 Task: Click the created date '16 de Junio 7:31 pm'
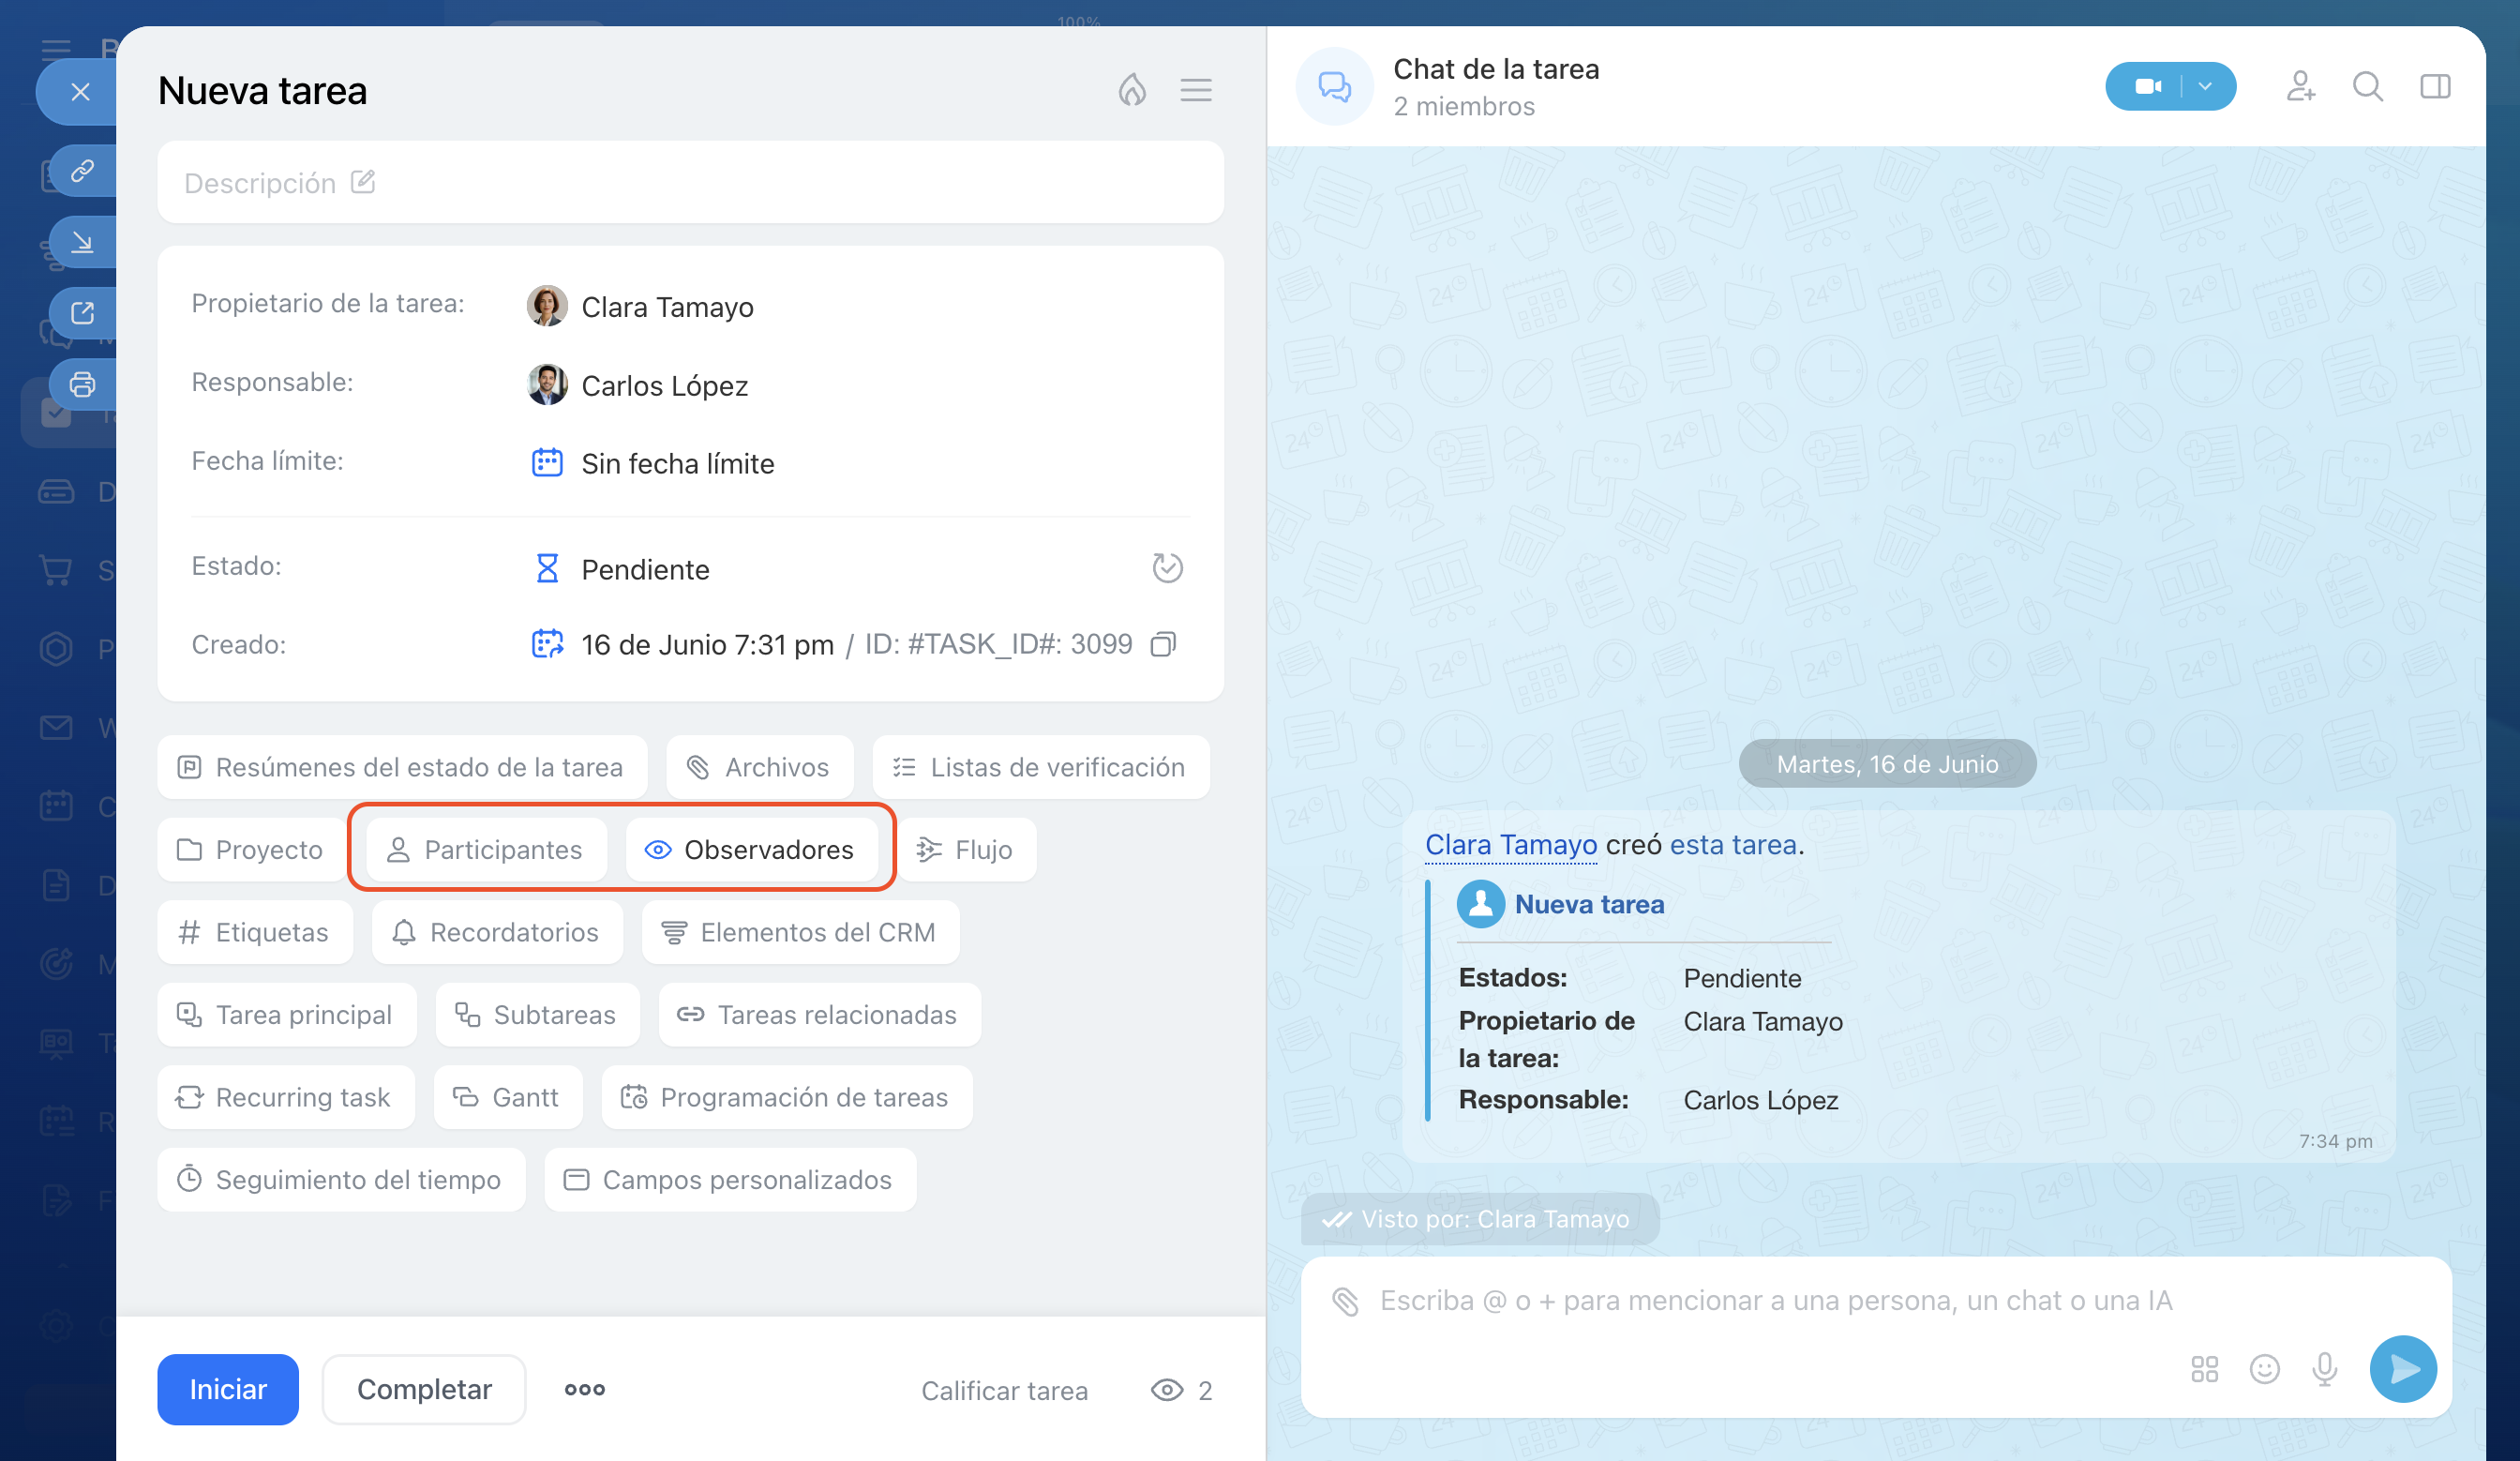707,645
